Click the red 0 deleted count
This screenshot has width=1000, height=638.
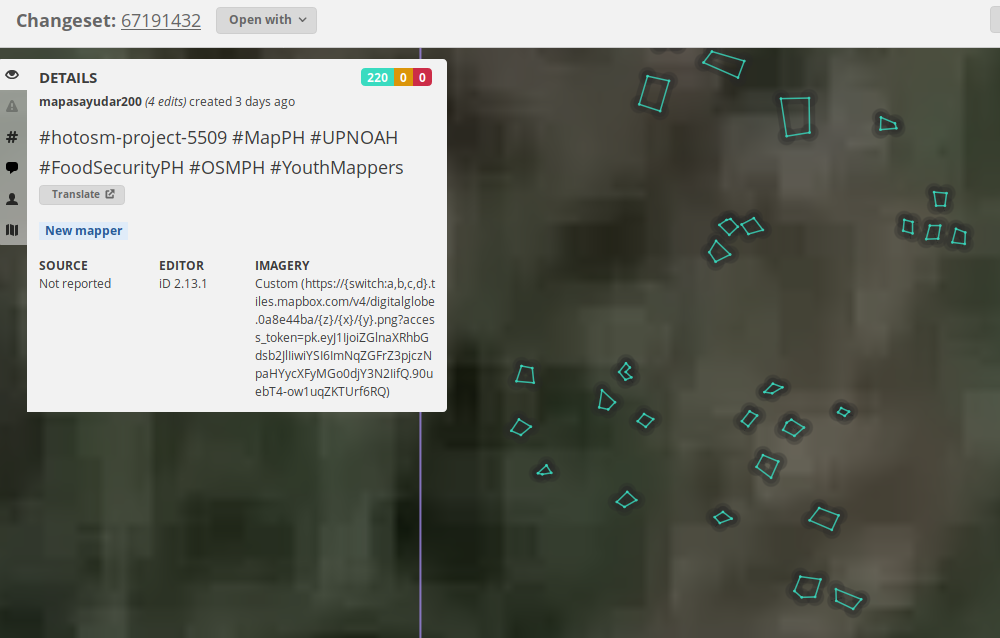(422, 77)
